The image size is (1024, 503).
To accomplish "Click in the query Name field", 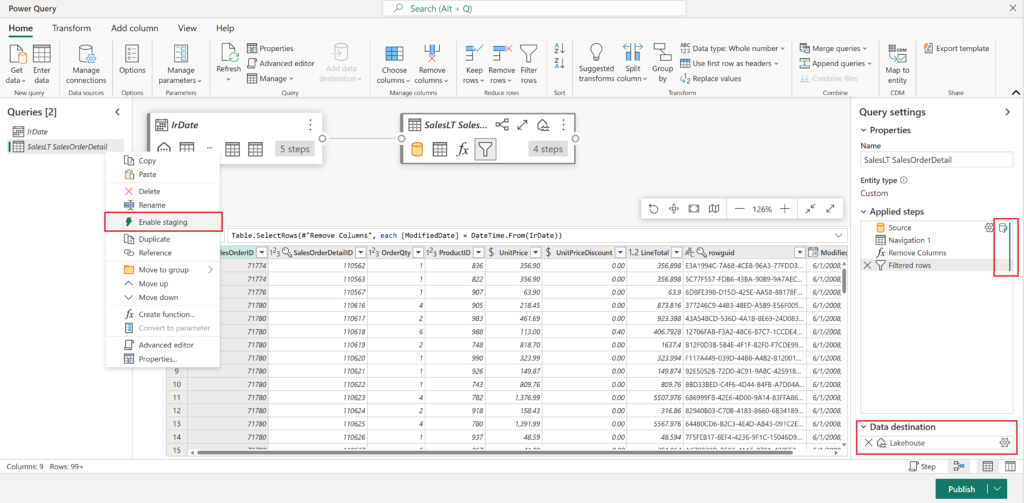I will point(936,160).
